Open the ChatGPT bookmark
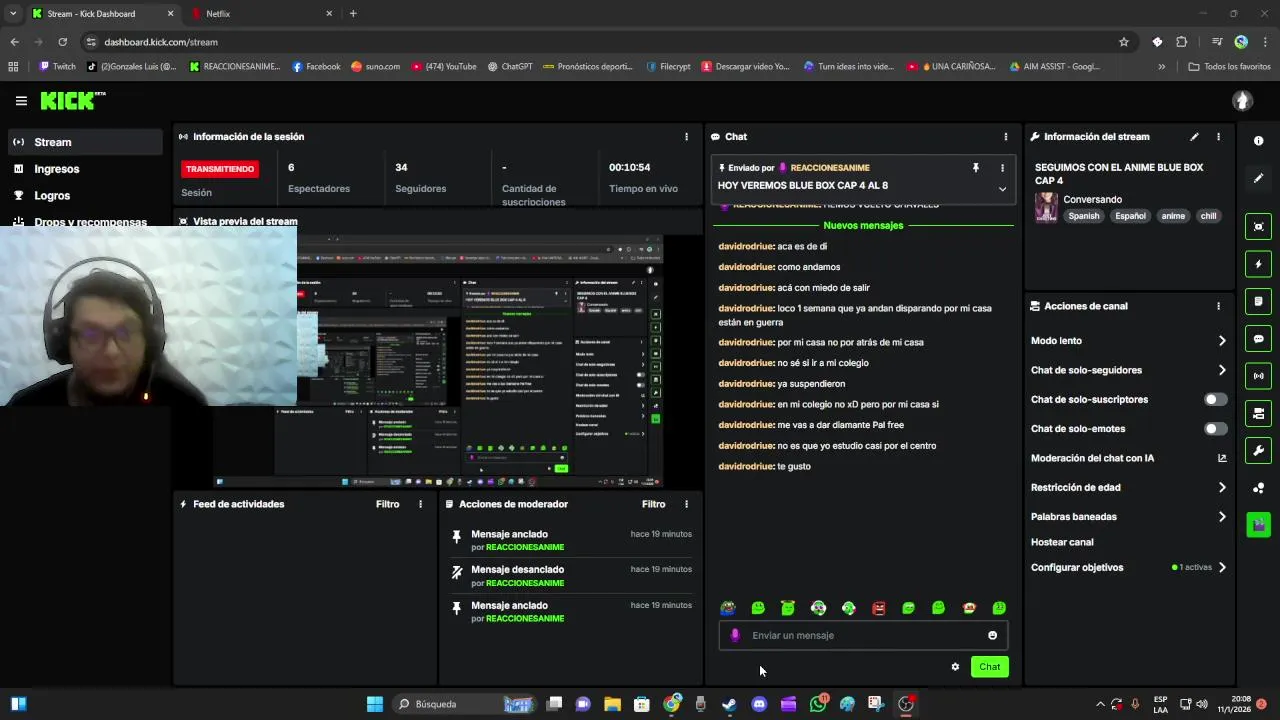The width and height of the screenshot is (1280, 720). (x=510, y=67)
